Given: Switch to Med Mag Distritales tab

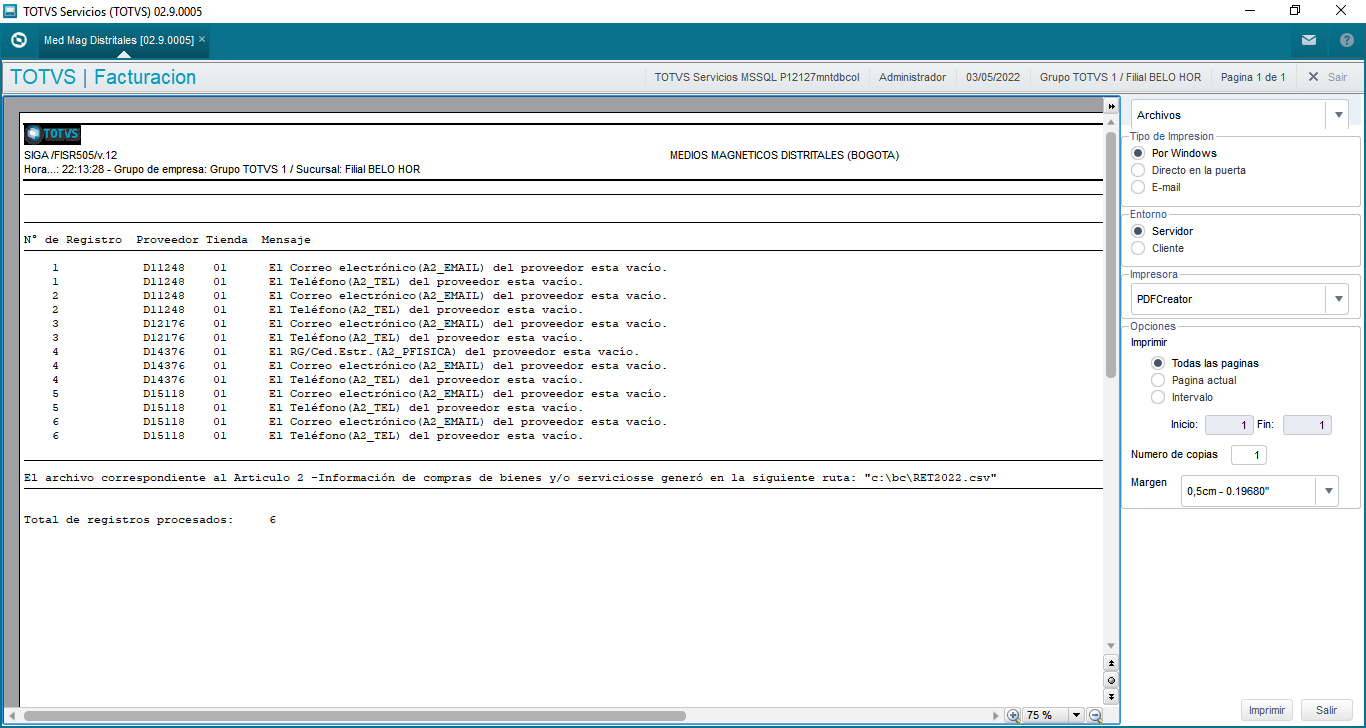Looking at the screenshot, I should point(118,40).
